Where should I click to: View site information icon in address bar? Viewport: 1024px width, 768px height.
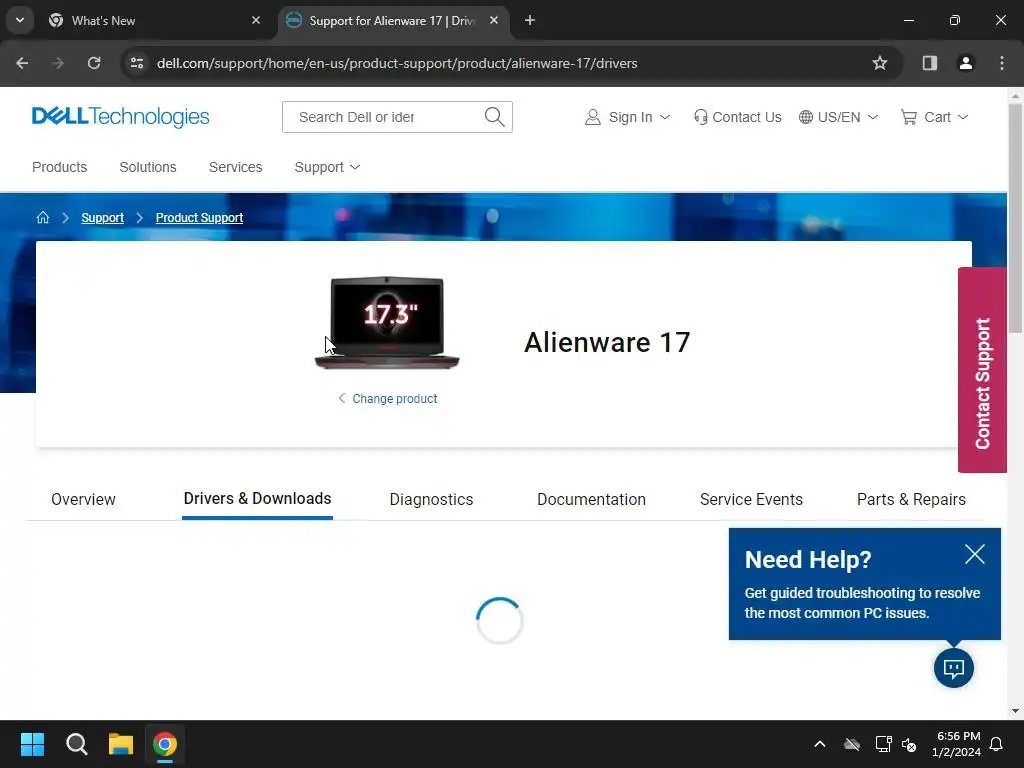click(x=137, y=63)
